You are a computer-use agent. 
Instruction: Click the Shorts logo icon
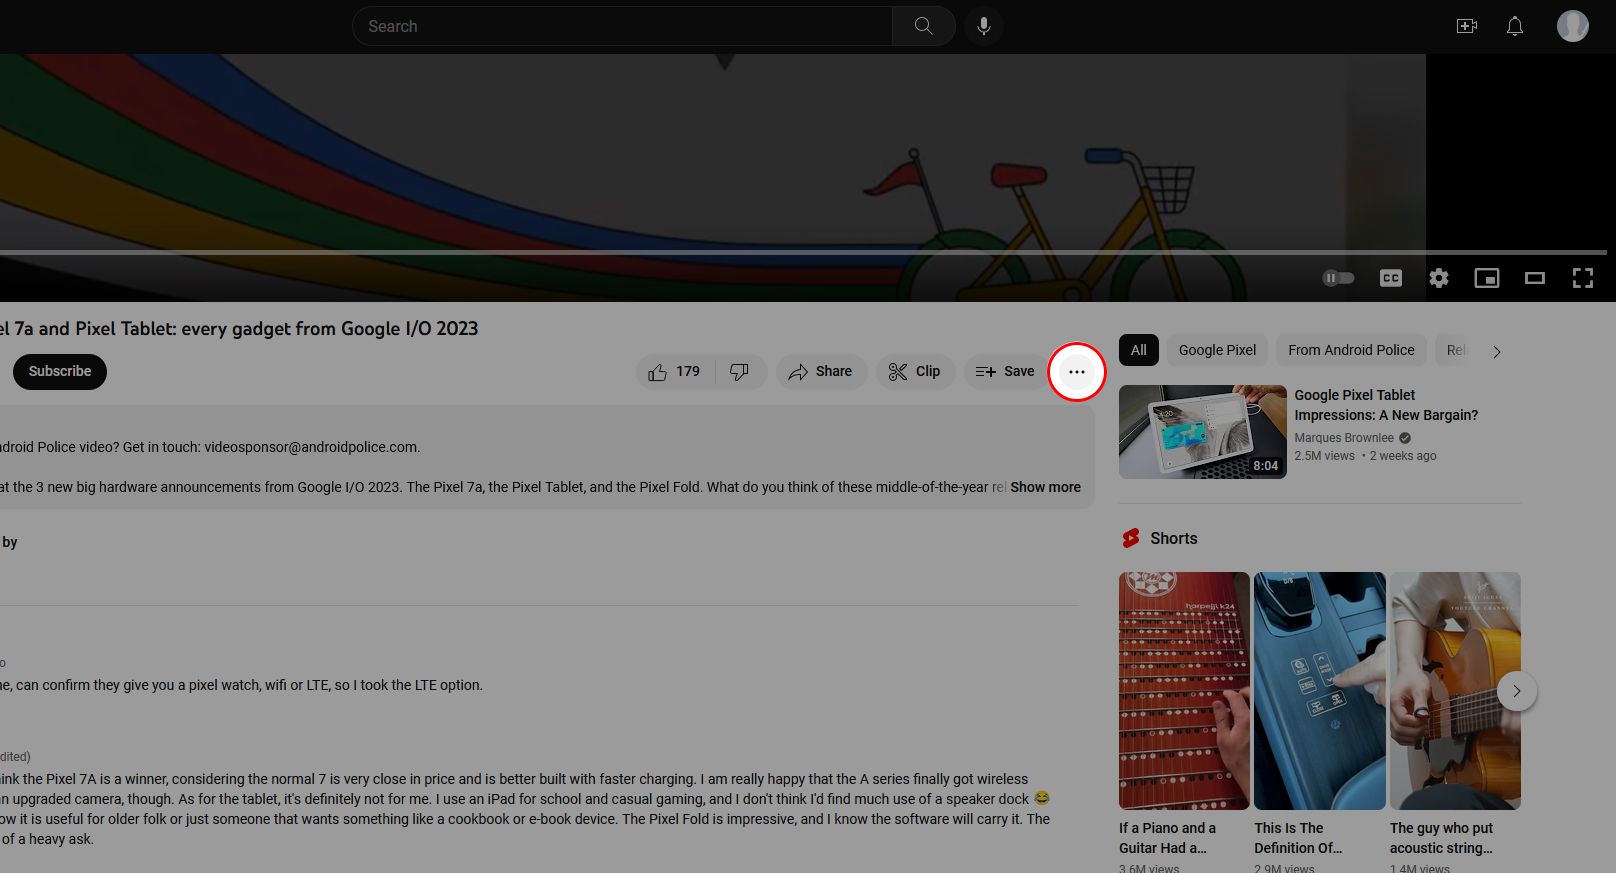point(1131,538)
